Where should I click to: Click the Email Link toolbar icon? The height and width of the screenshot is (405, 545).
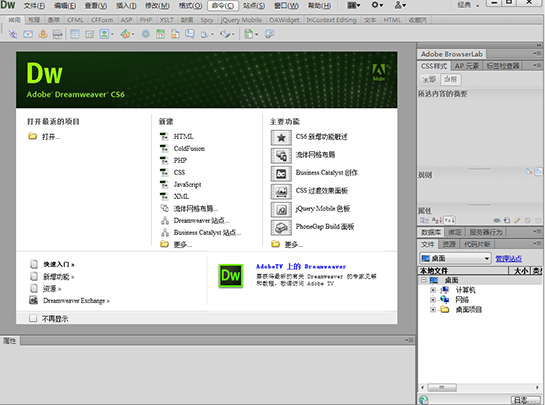point(28,34)
